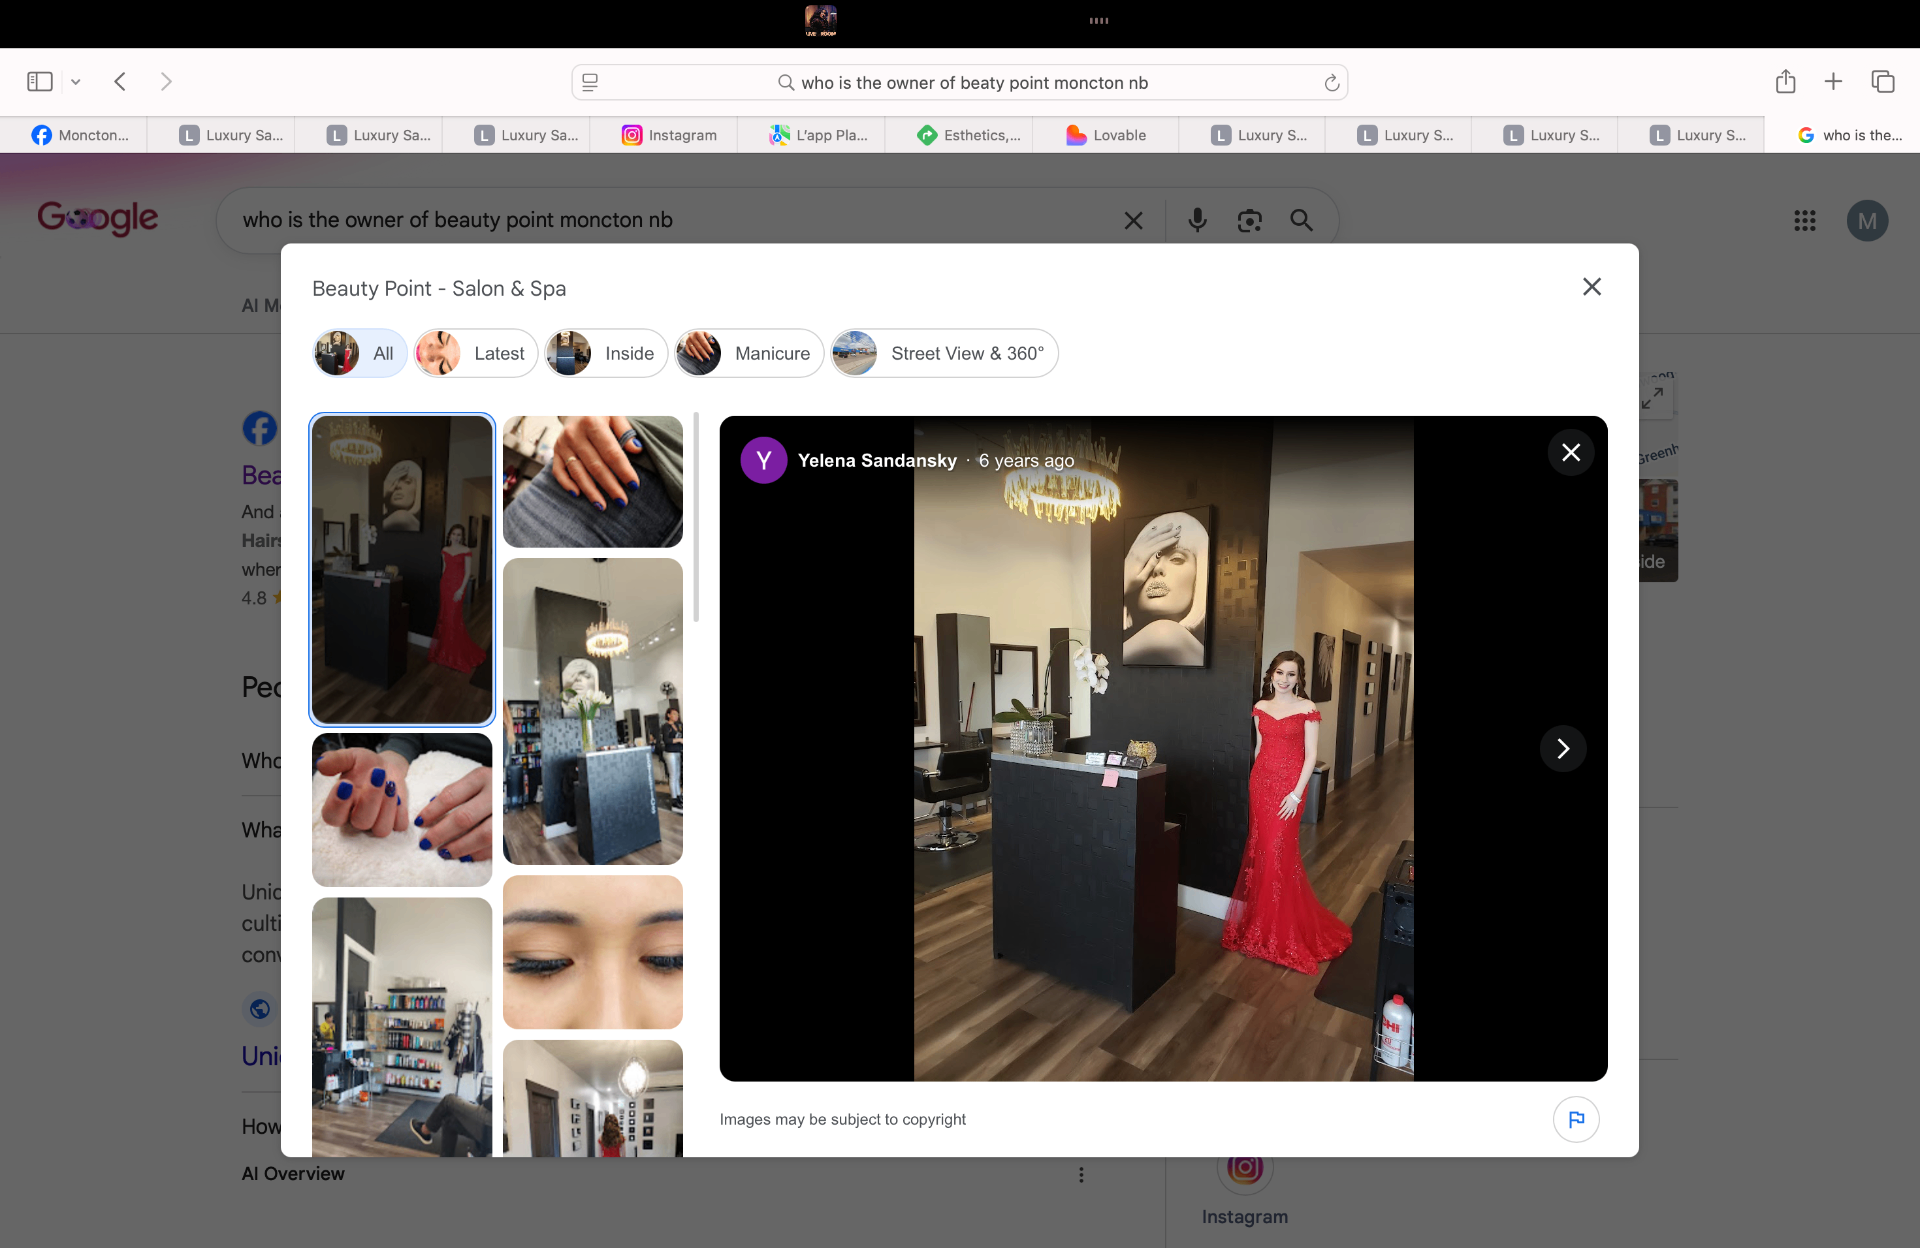The width and height of the screenshot is (1920, 1248).
Task: Filter photos by Manicure
Action: [749, 353]
